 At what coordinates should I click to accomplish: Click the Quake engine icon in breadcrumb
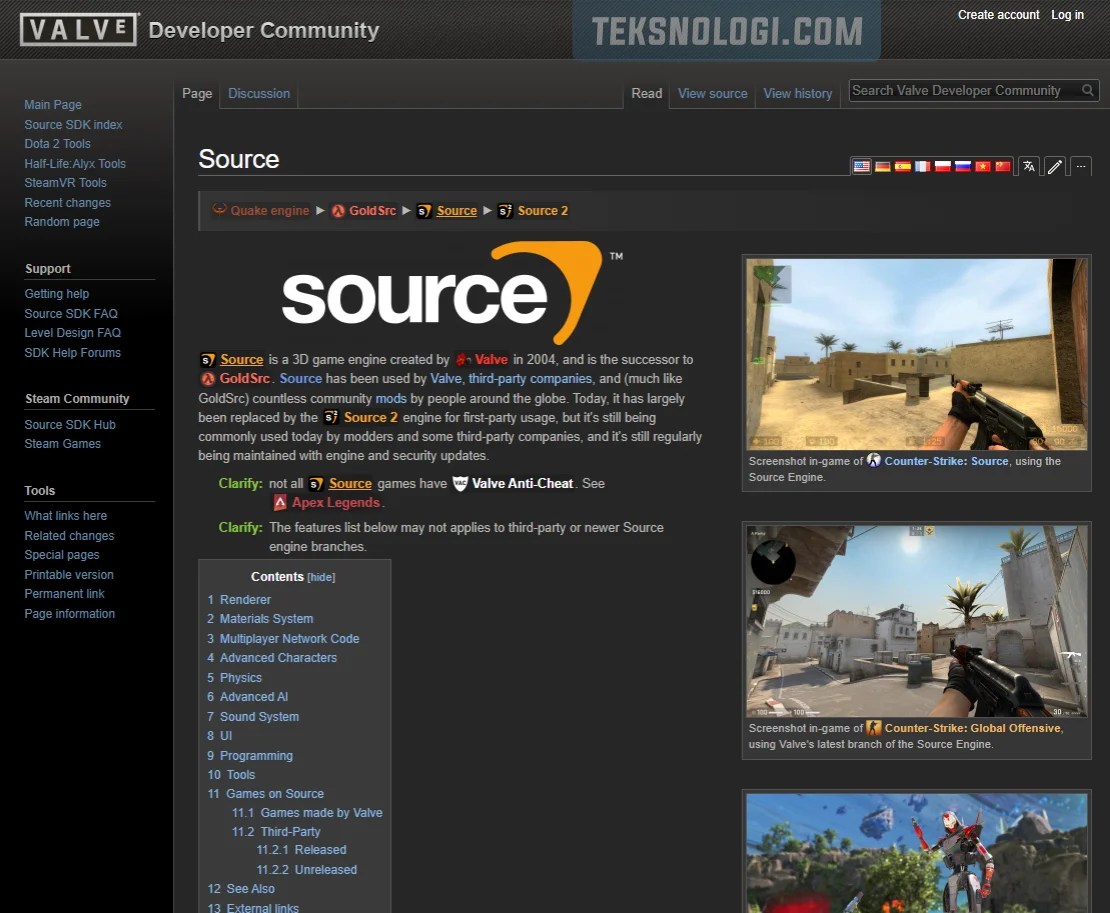219,209
